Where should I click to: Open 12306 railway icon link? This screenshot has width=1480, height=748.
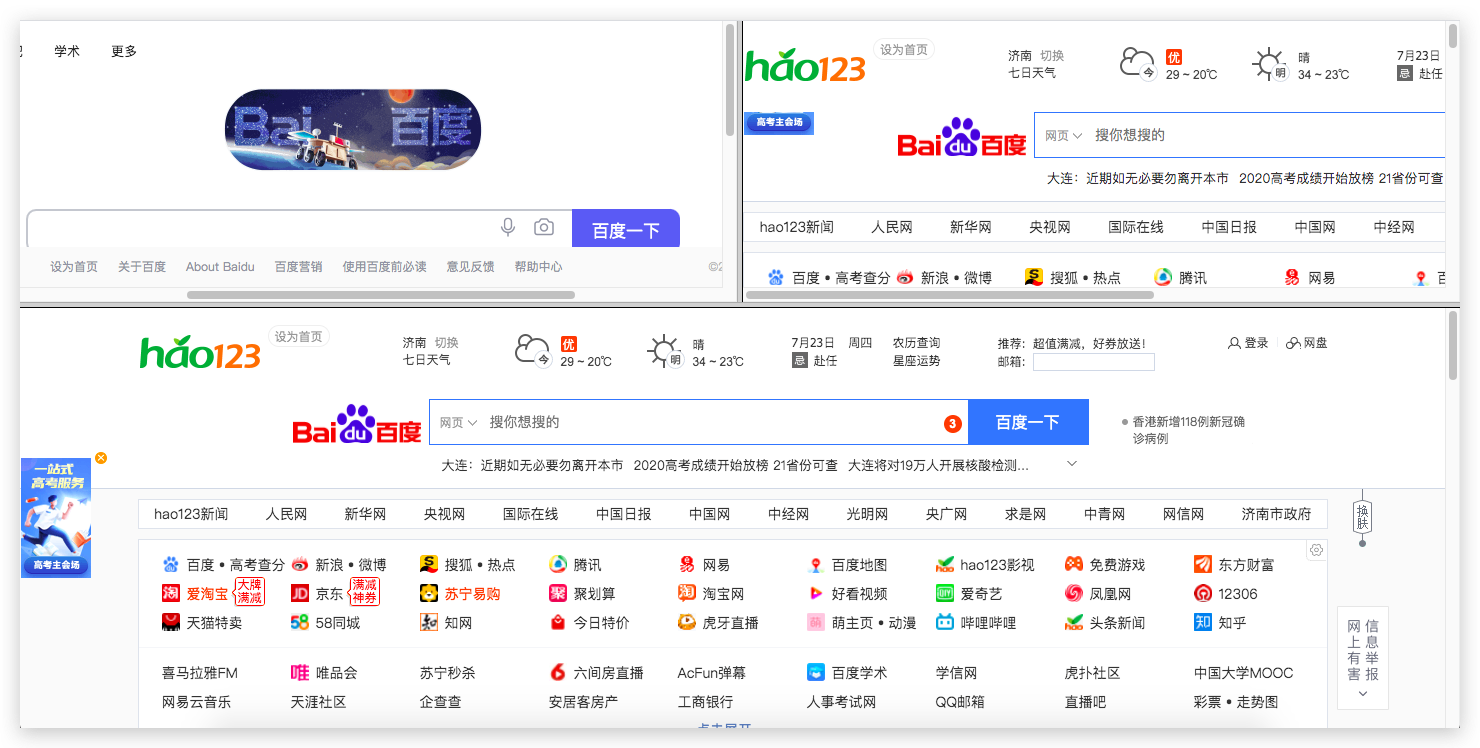tap(1203, 594)
